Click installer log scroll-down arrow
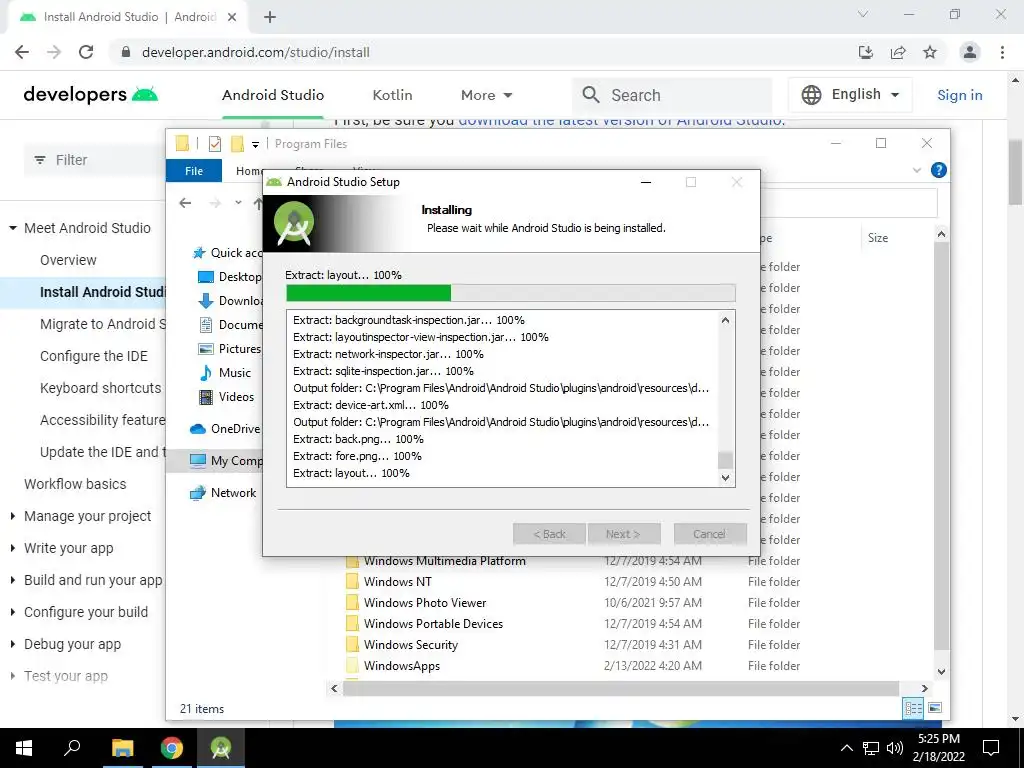The image size is (1024, 768). coord(726,478)
